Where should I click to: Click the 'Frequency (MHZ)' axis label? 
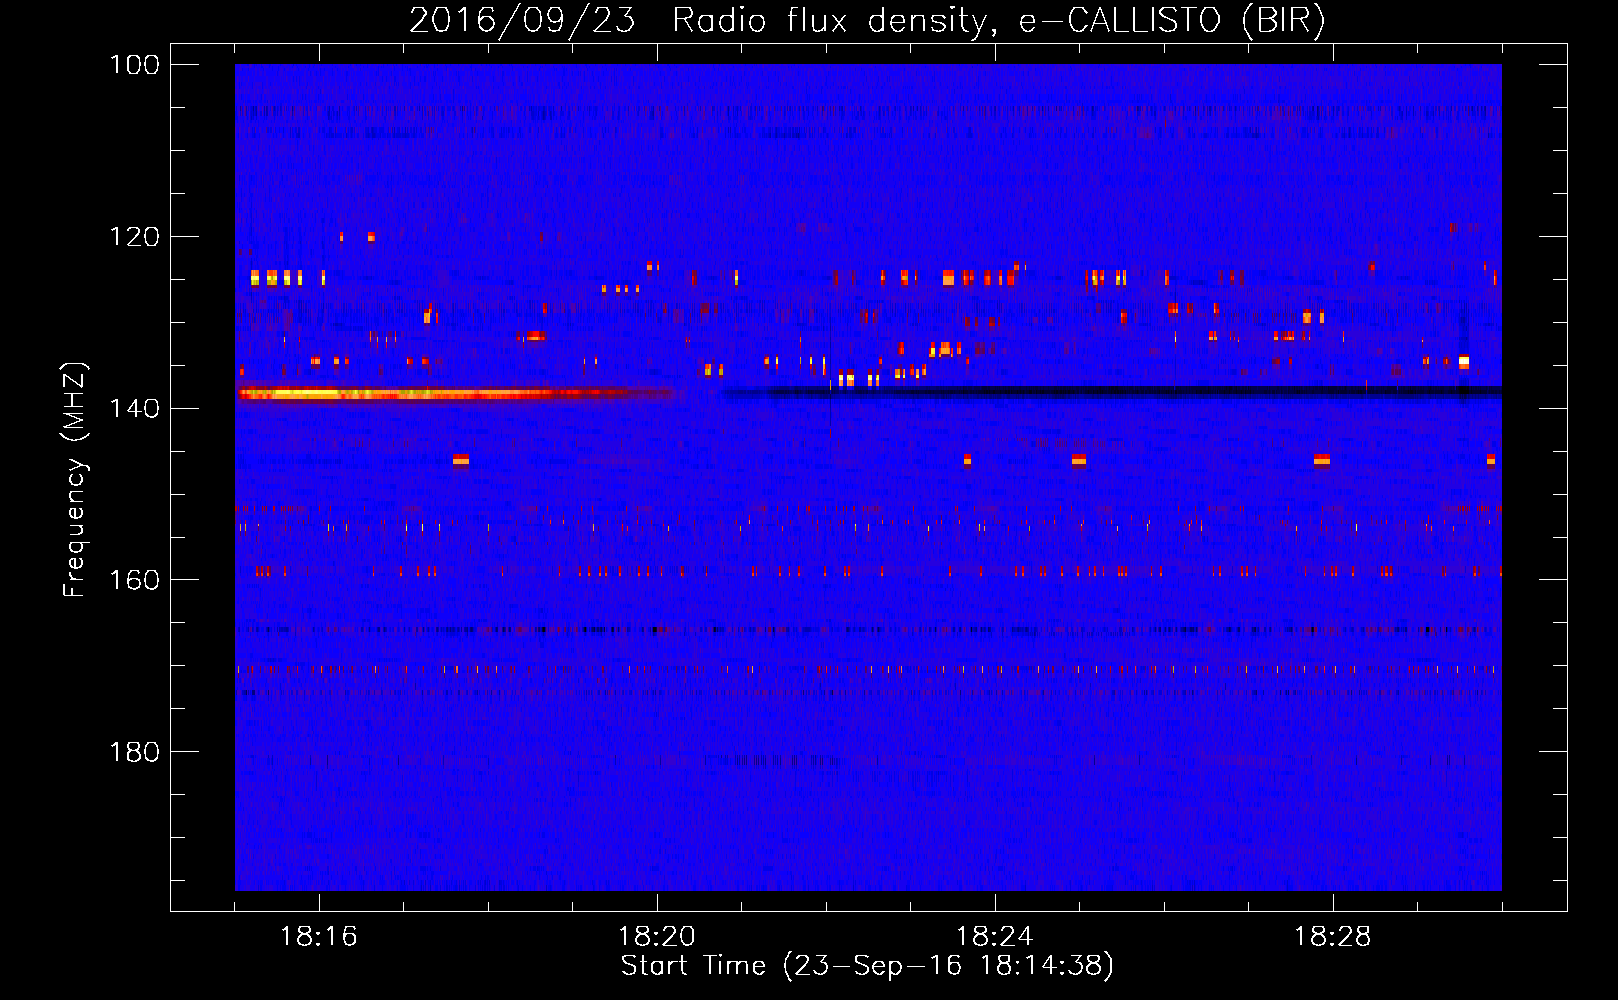[75, 479]
